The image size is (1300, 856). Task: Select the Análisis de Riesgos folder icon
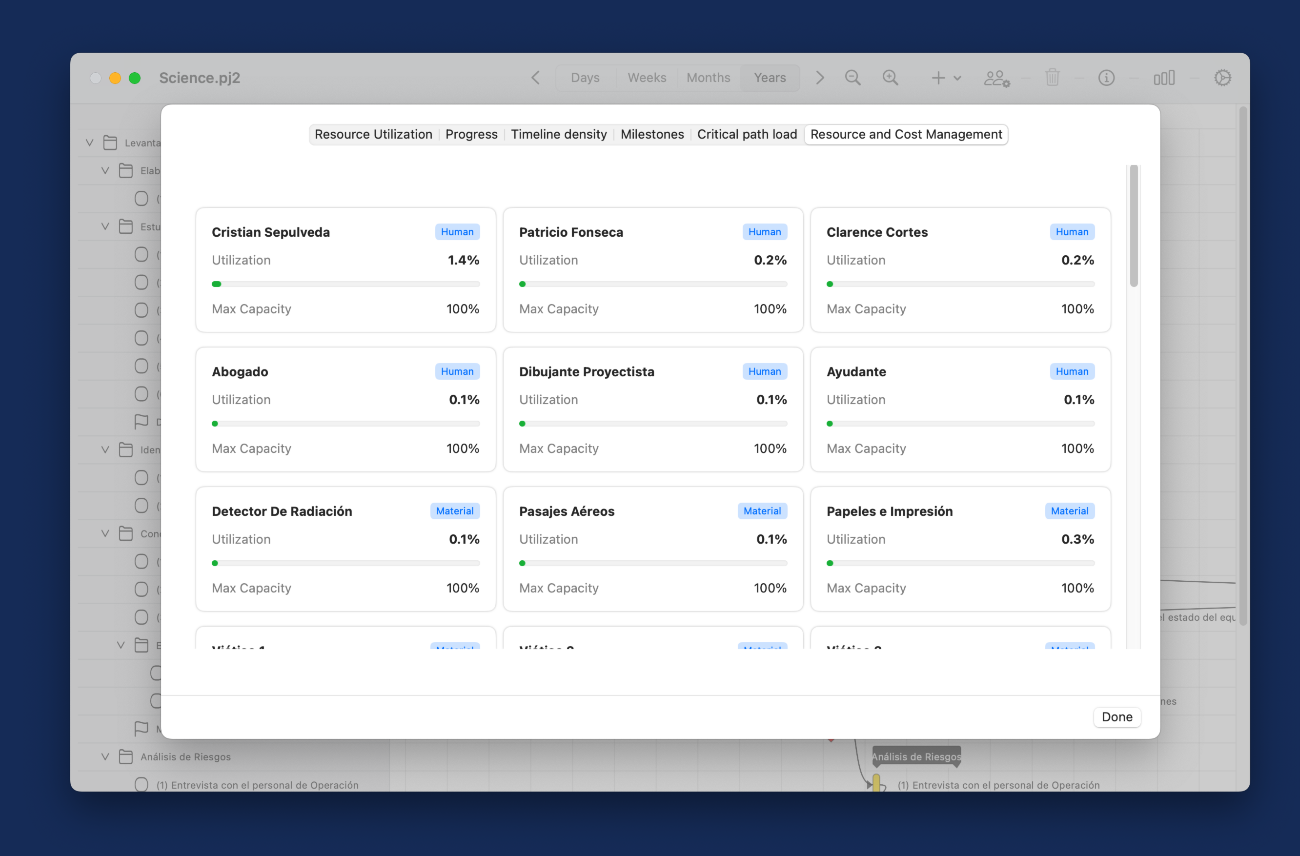[x=125, y=757]
